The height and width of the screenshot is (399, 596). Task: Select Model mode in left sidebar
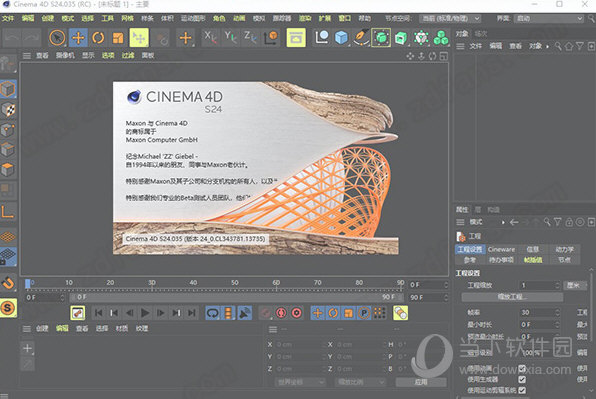(x=8, y=89)
